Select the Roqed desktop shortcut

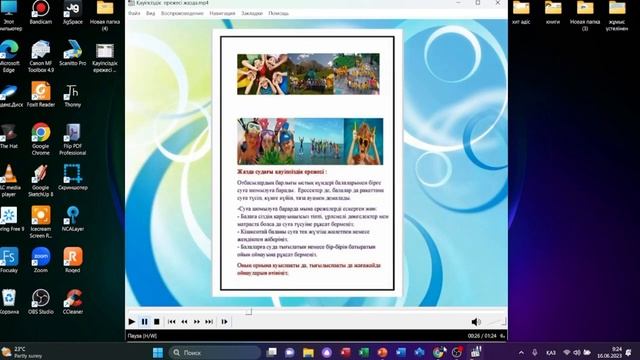pos(73,260)
